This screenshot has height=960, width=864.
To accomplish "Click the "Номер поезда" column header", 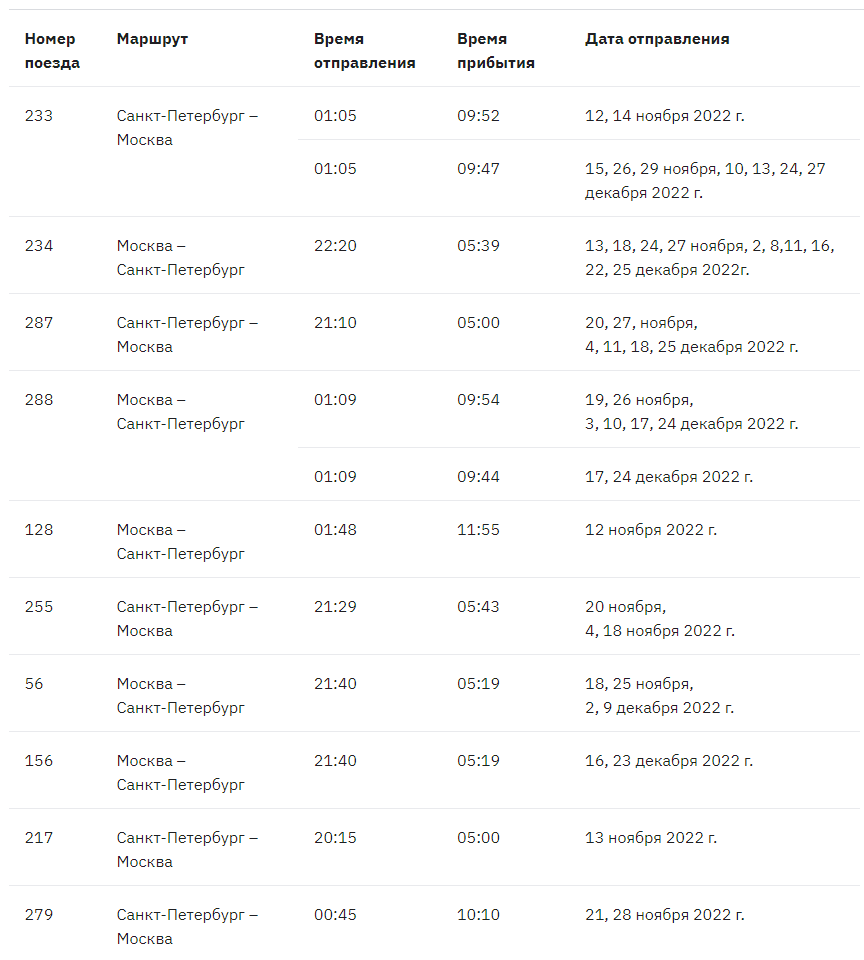I will (52, 51).
